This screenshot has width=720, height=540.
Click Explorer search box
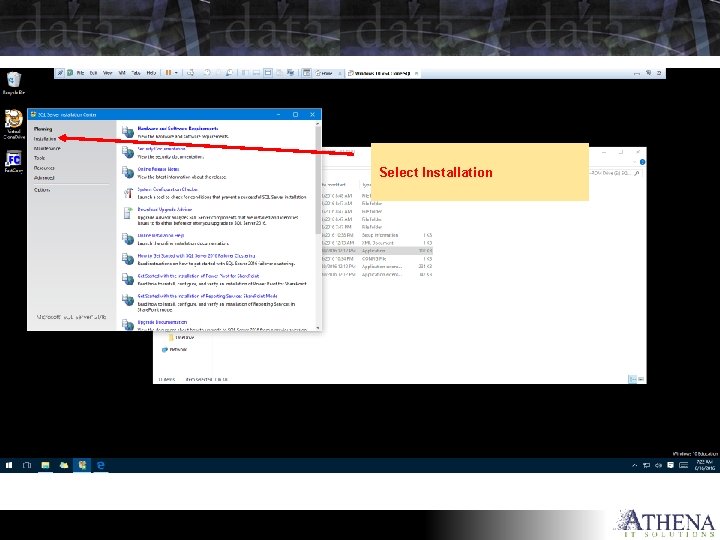point(615,173)
